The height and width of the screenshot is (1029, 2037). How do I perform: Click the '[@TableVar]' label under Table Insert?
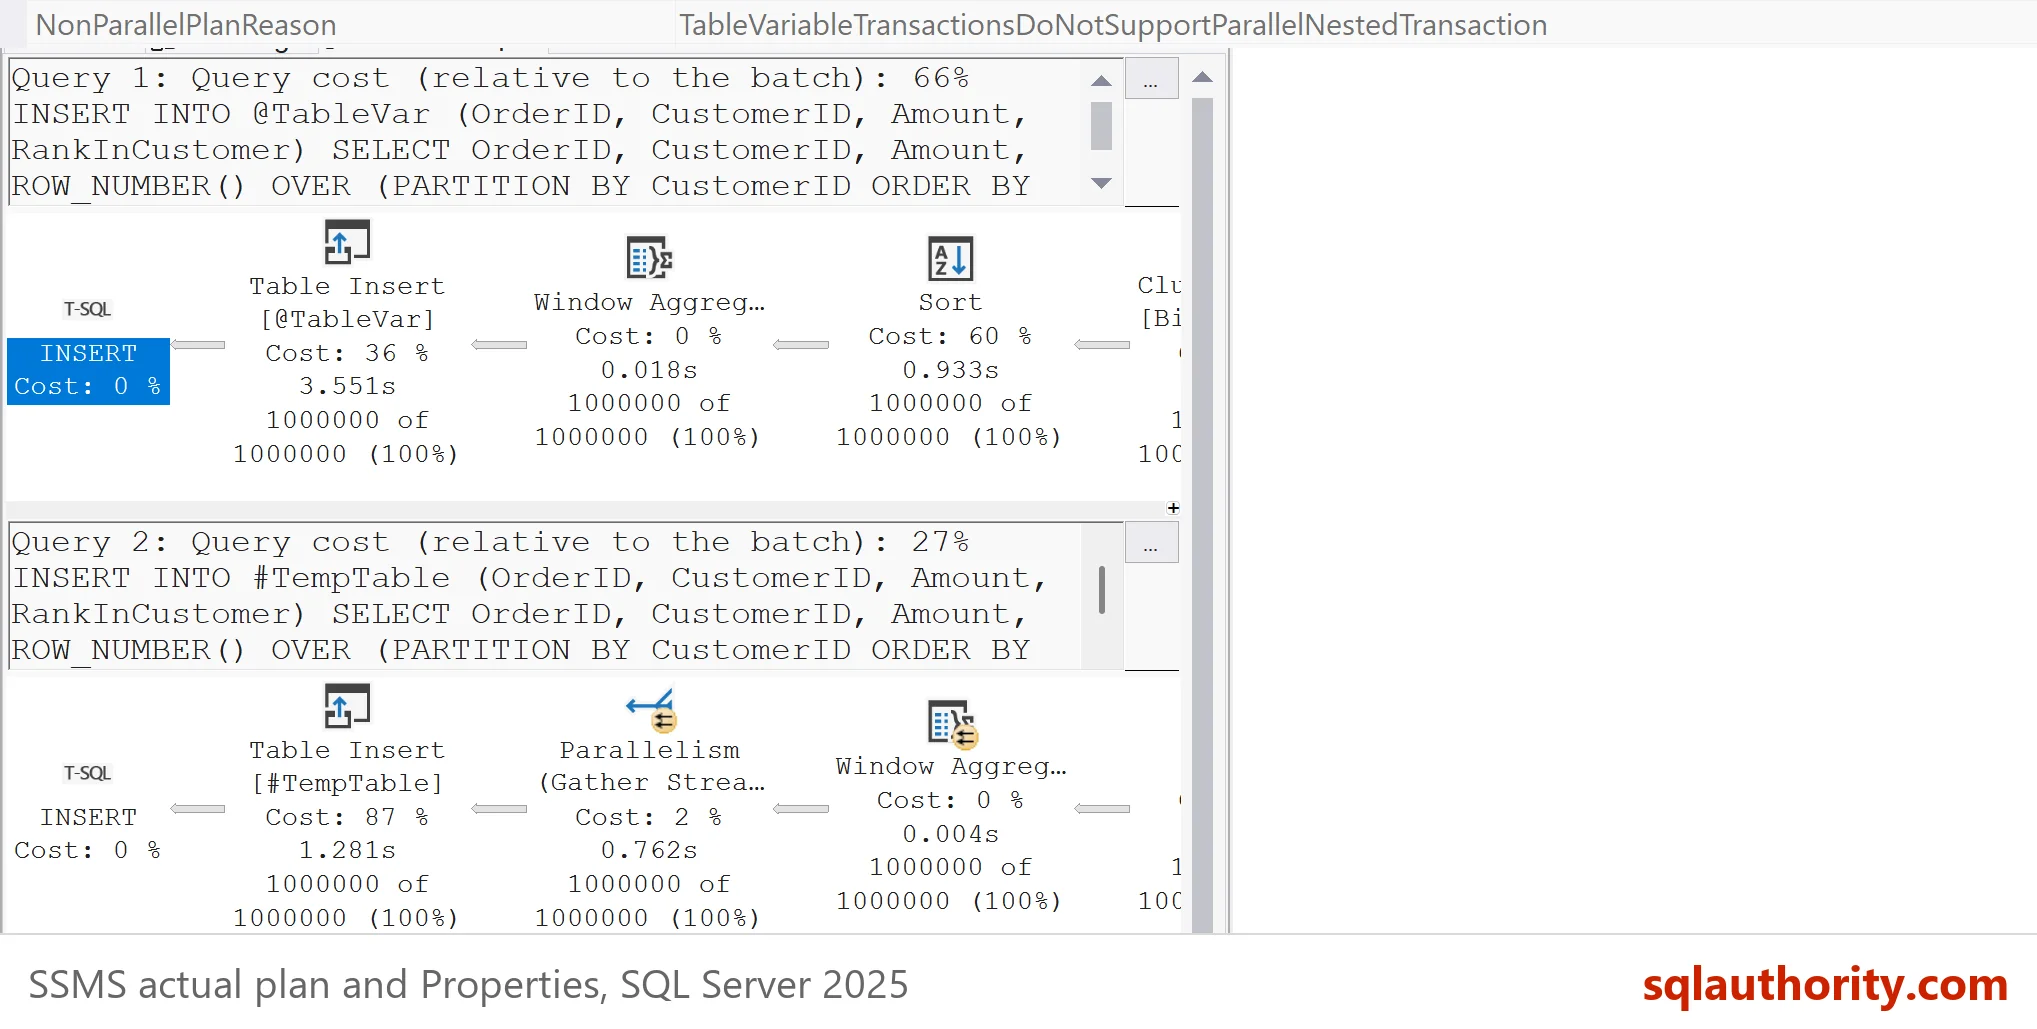(347, 319)
